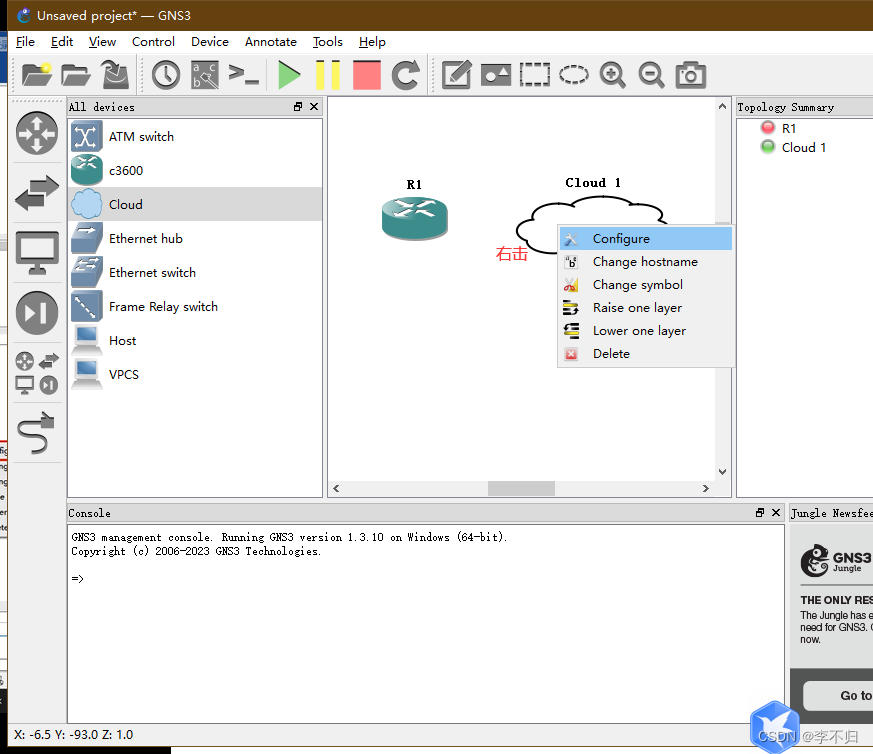Click canvas vertical scrollbar up arrow

[x=722, y=106]
